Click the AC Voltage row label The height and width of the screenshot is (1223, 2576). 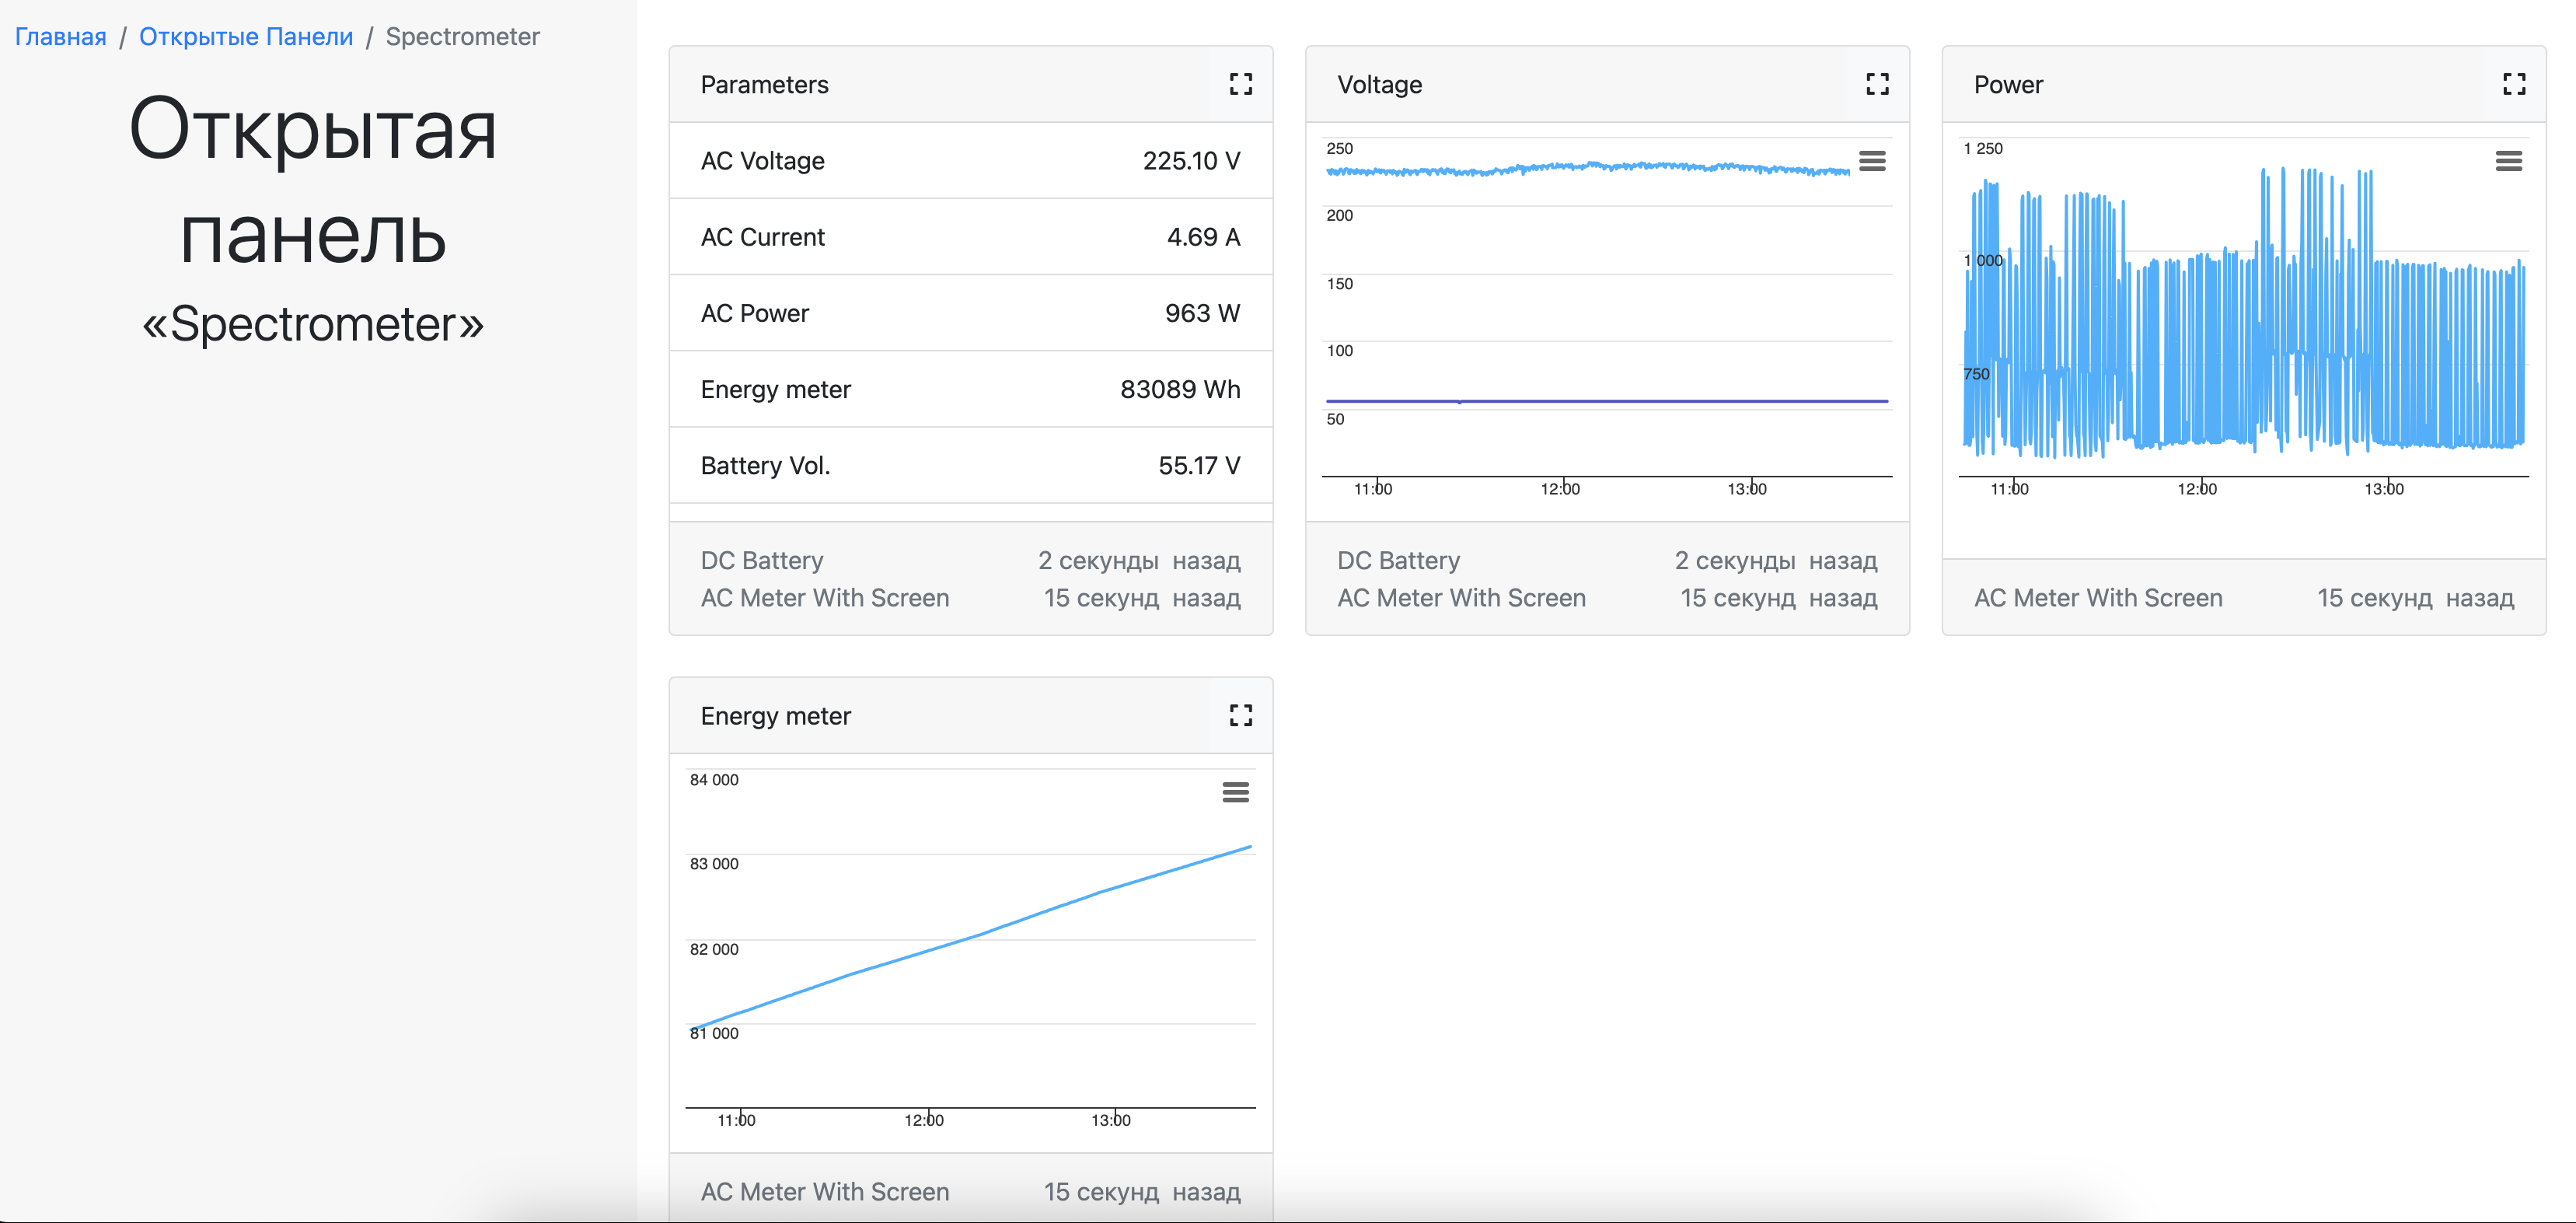pyautogui.click(x=762, y=161)
